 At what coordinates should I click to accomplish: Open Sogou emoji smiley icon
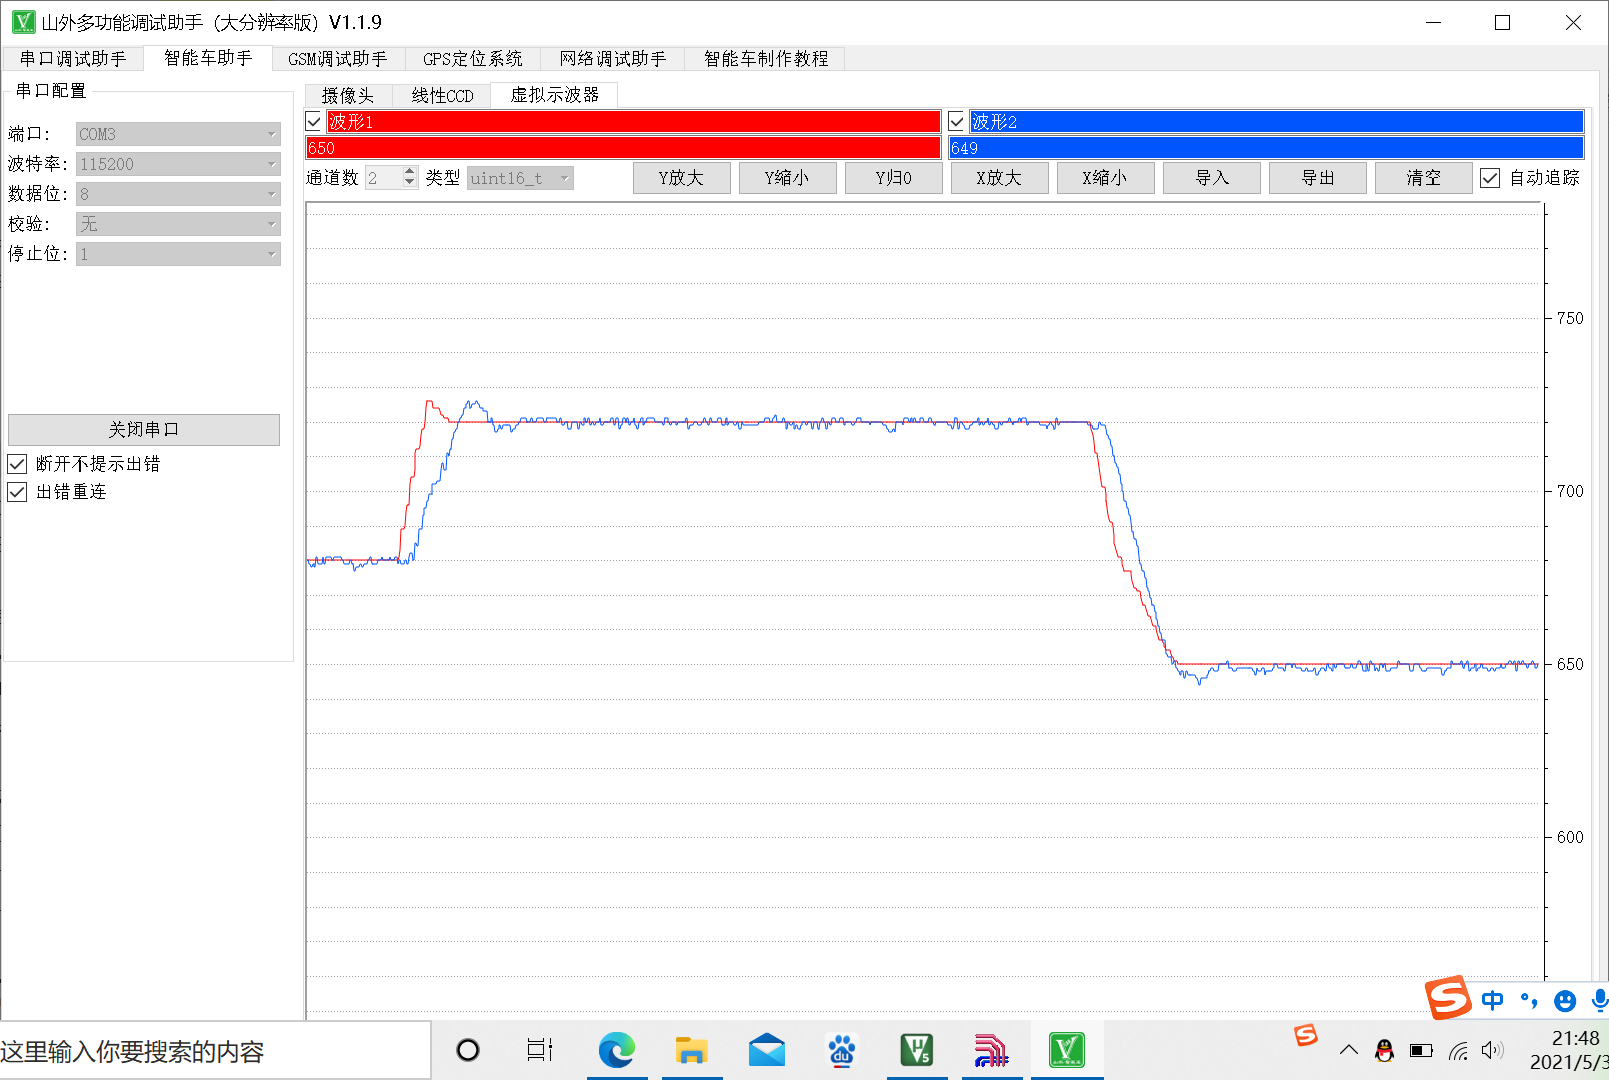pos(1565,1000)
